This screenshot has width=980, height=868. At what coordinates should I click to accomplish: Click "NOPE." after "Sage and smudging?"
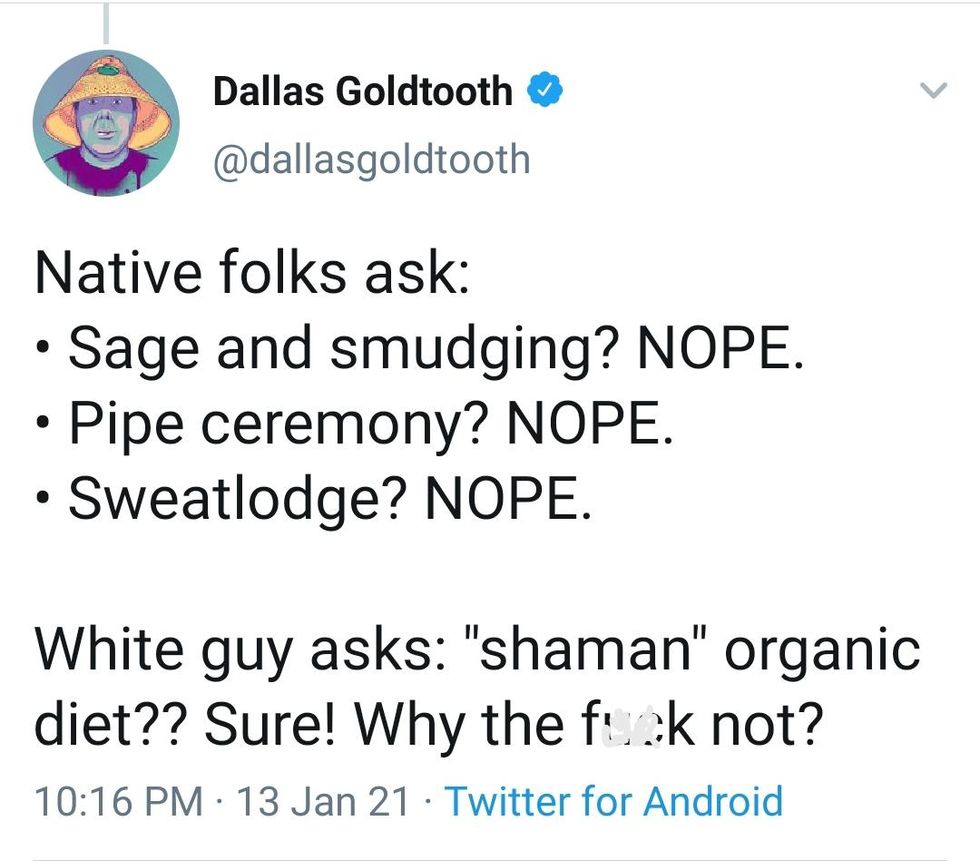tap(720, 347)
